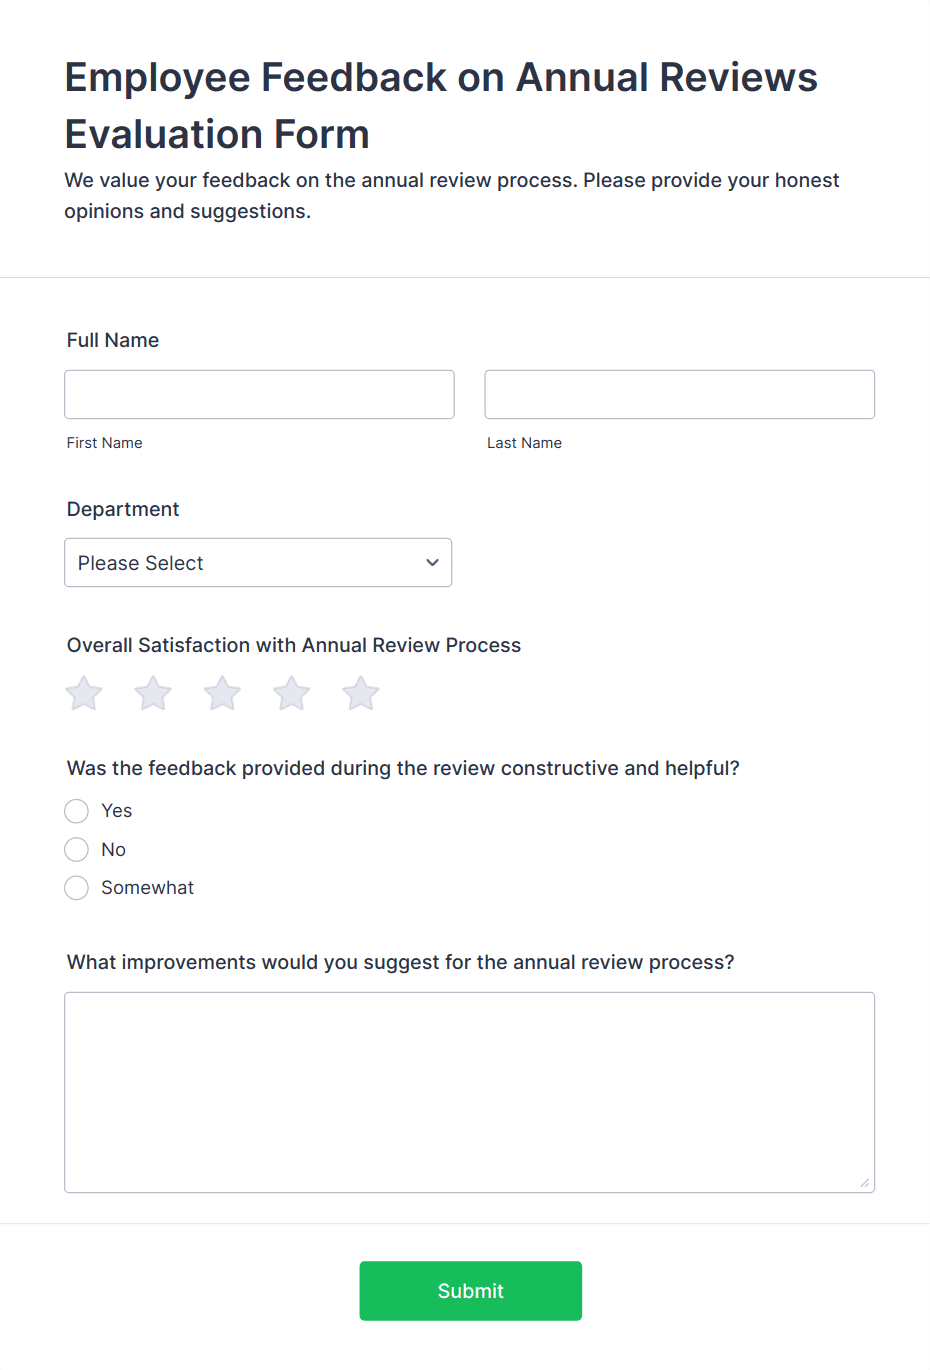This screenshot has height=1370, width=930.
Task: Click the Full Name field label
Action: pyautogui.click(x=112, y=340)
